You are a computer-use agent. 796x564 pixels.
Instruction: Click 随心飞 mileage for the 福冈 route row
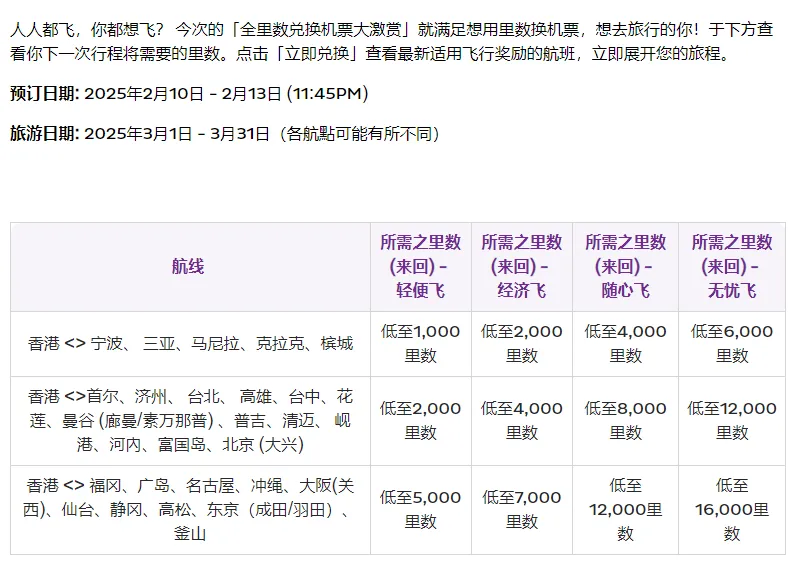[625, 509]
